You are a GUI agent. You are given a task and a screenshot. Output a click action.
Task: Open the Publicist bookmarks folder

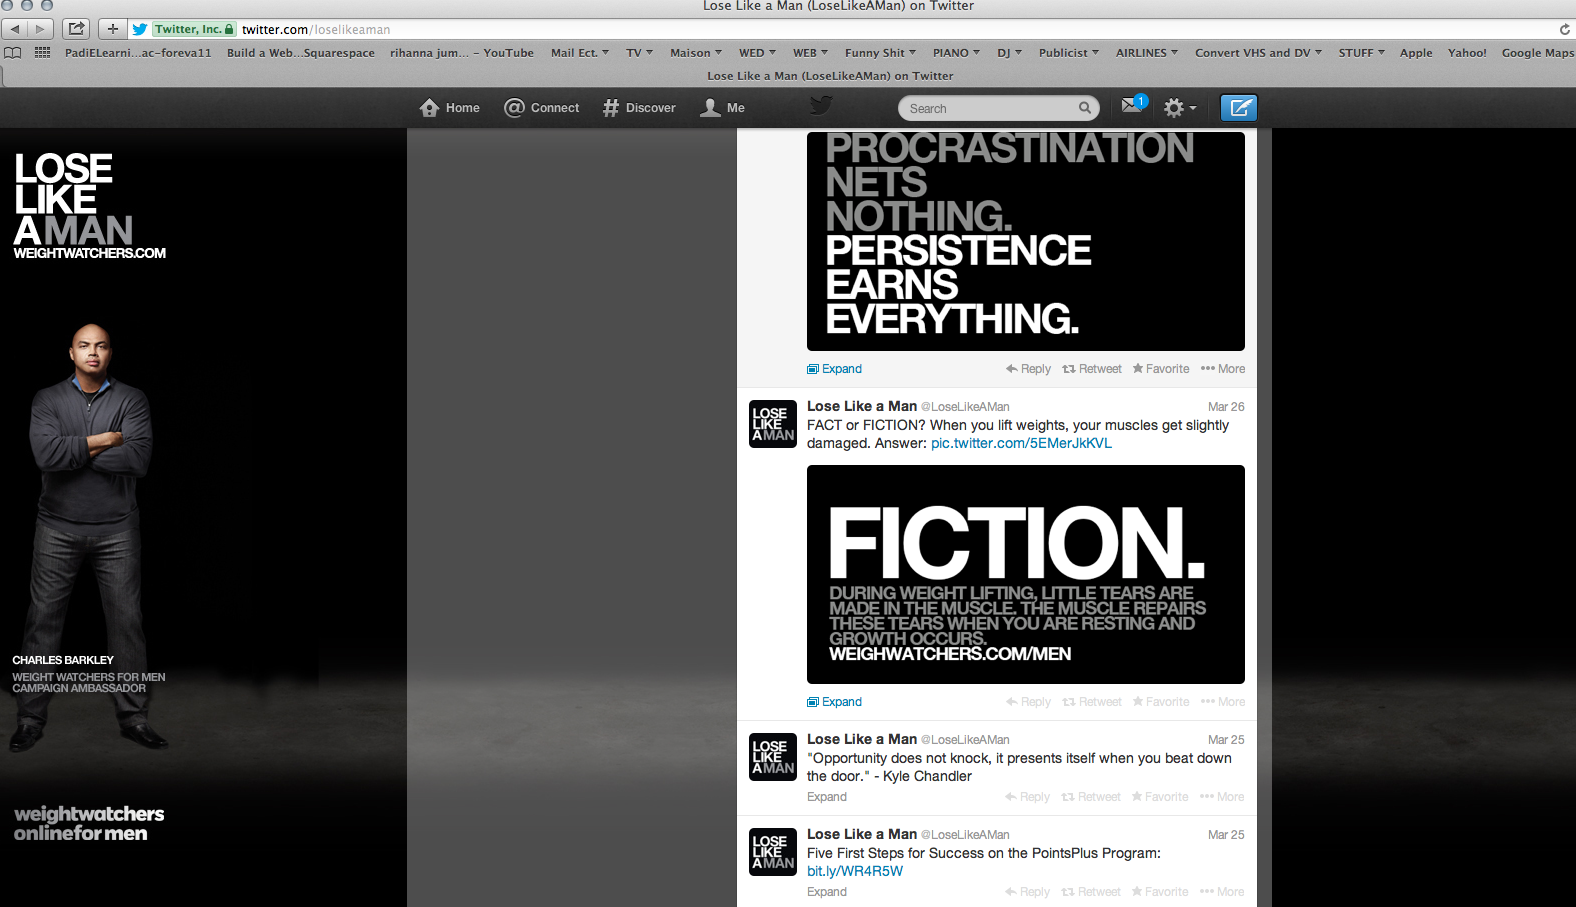click(x=1068, y=53)
